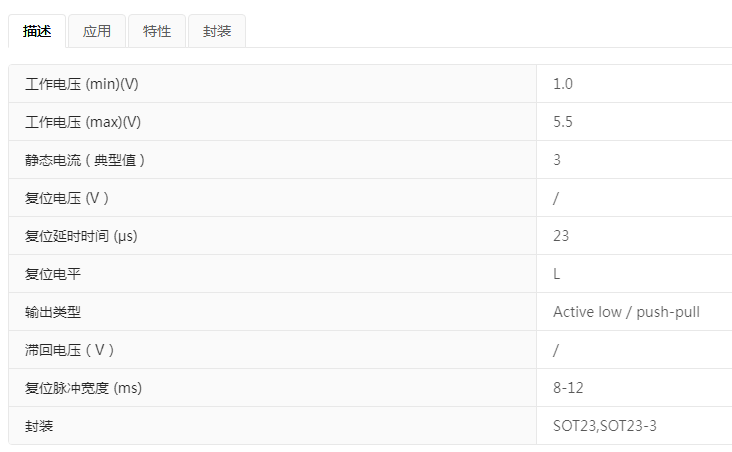Click the 输出类型 row label
This screenshot has height=452, width=732.
coord(53,312)
